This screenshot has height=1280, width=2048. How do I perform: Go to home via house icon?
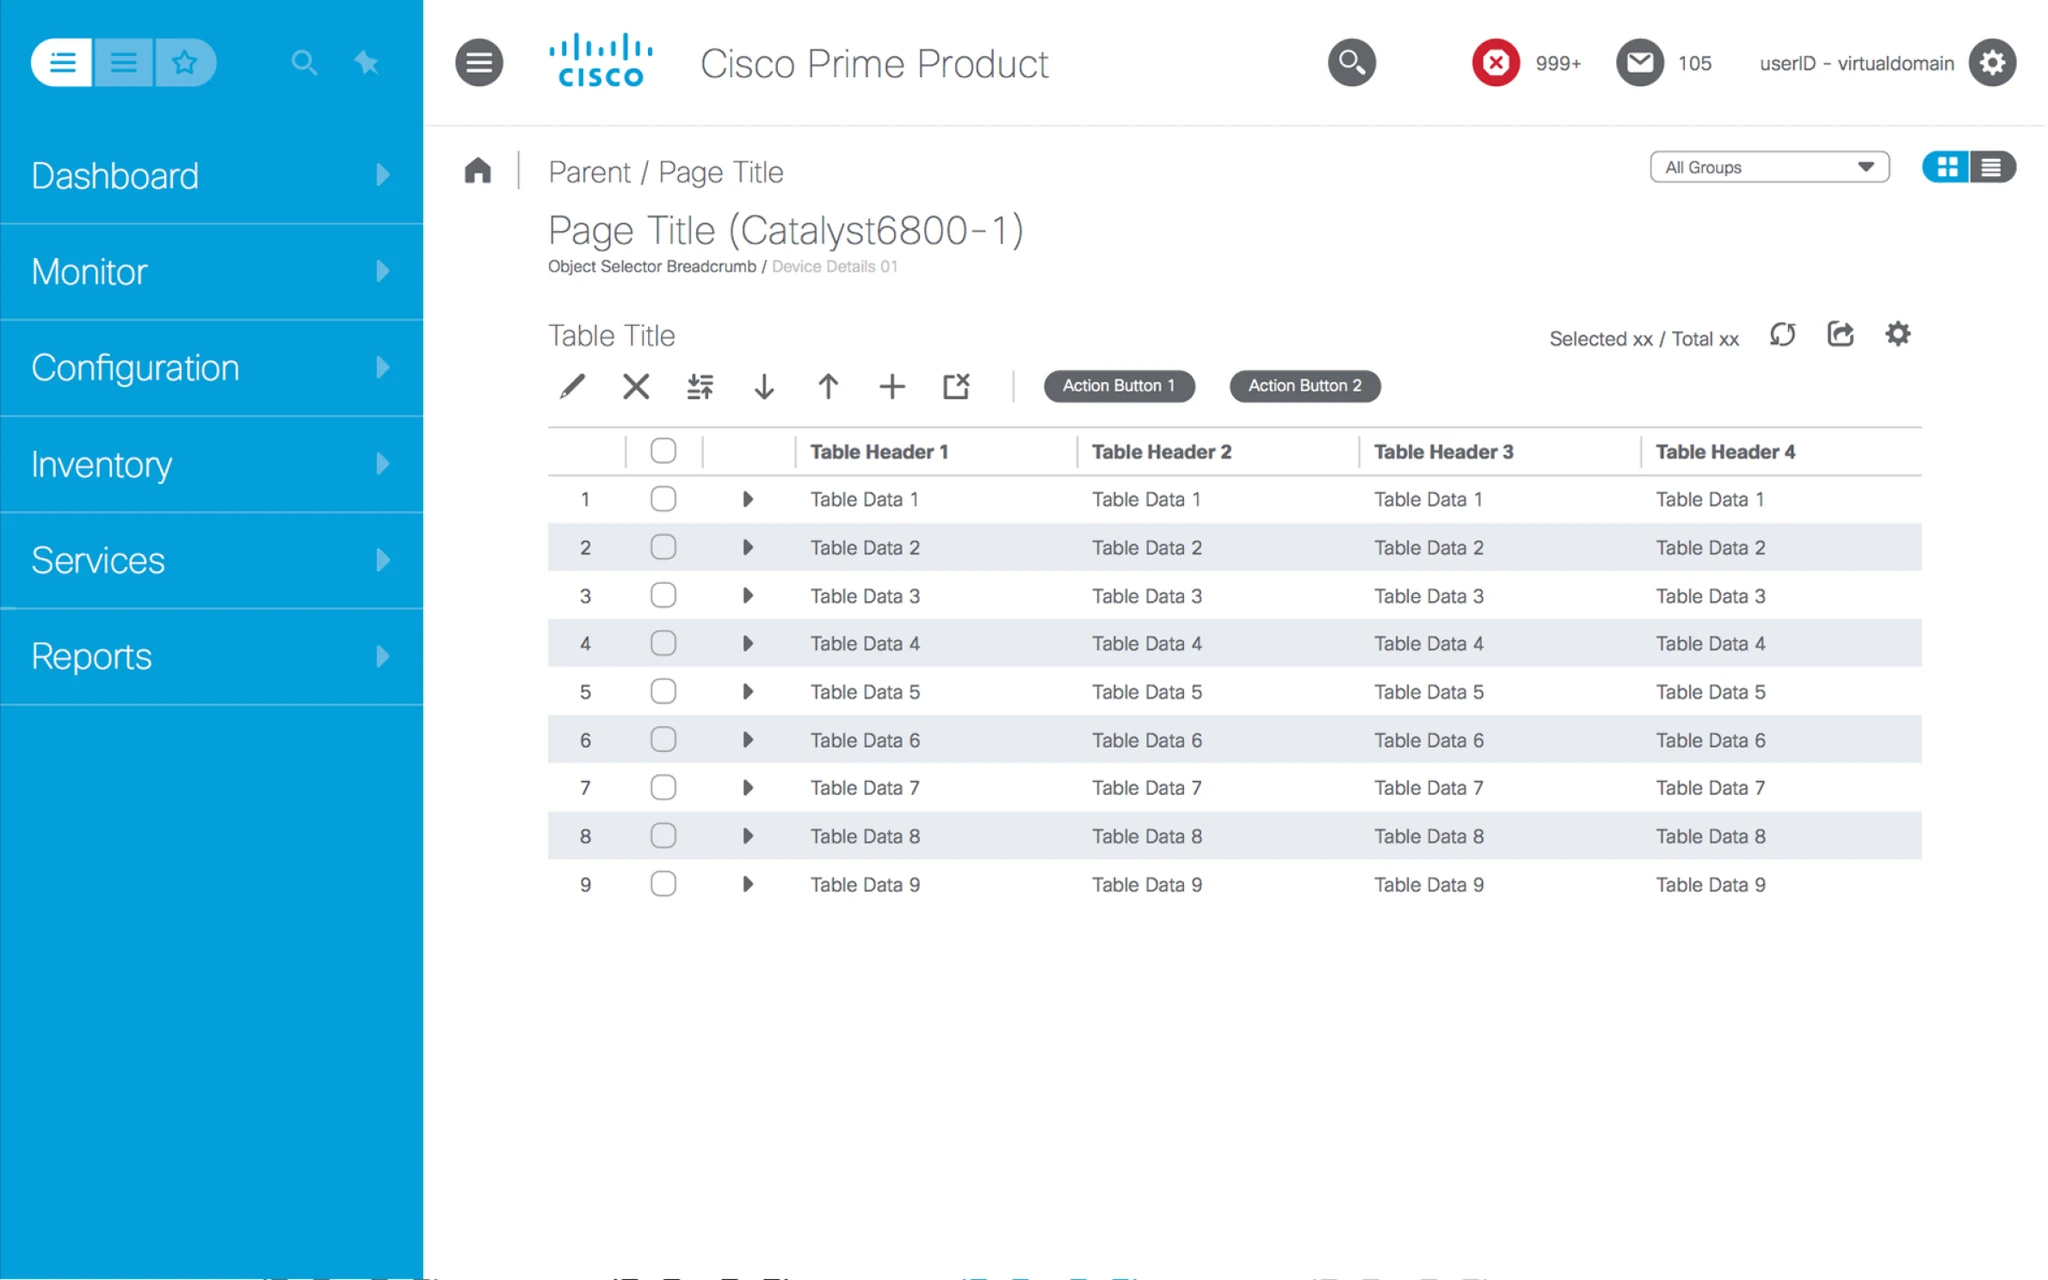click(478, 171)
